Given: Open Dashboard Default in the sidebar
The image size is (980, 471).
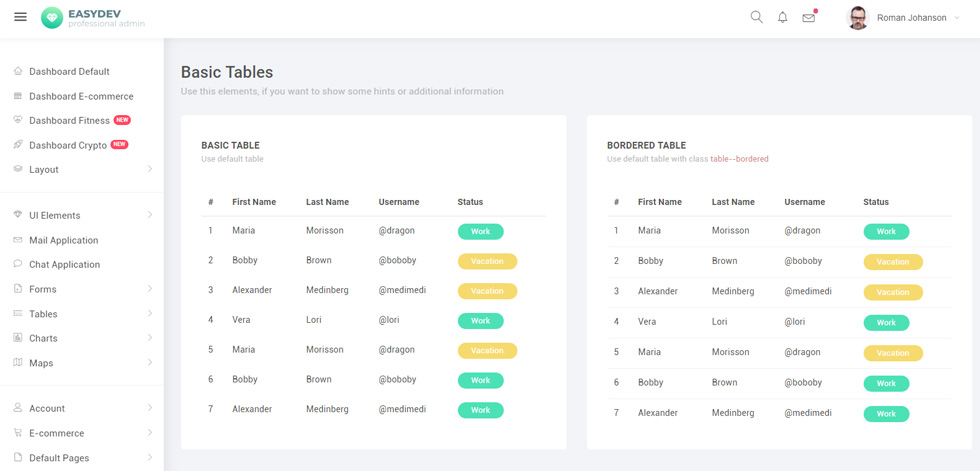Looking at the screenshot, I should 69,71.
